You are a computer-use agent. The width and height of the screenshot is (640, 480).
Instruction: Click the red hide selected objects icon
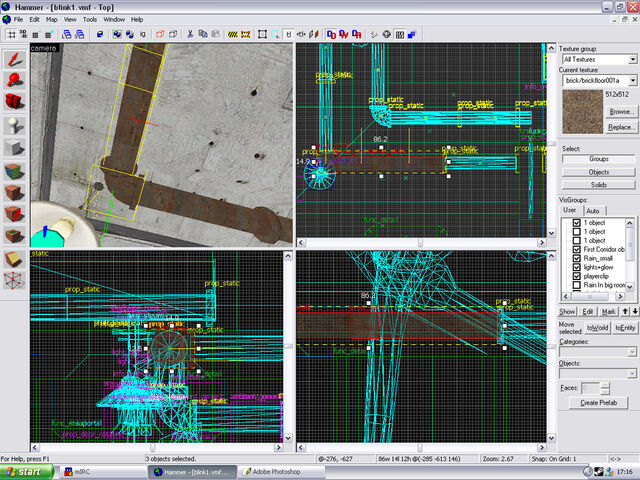[x=160, y=35]
